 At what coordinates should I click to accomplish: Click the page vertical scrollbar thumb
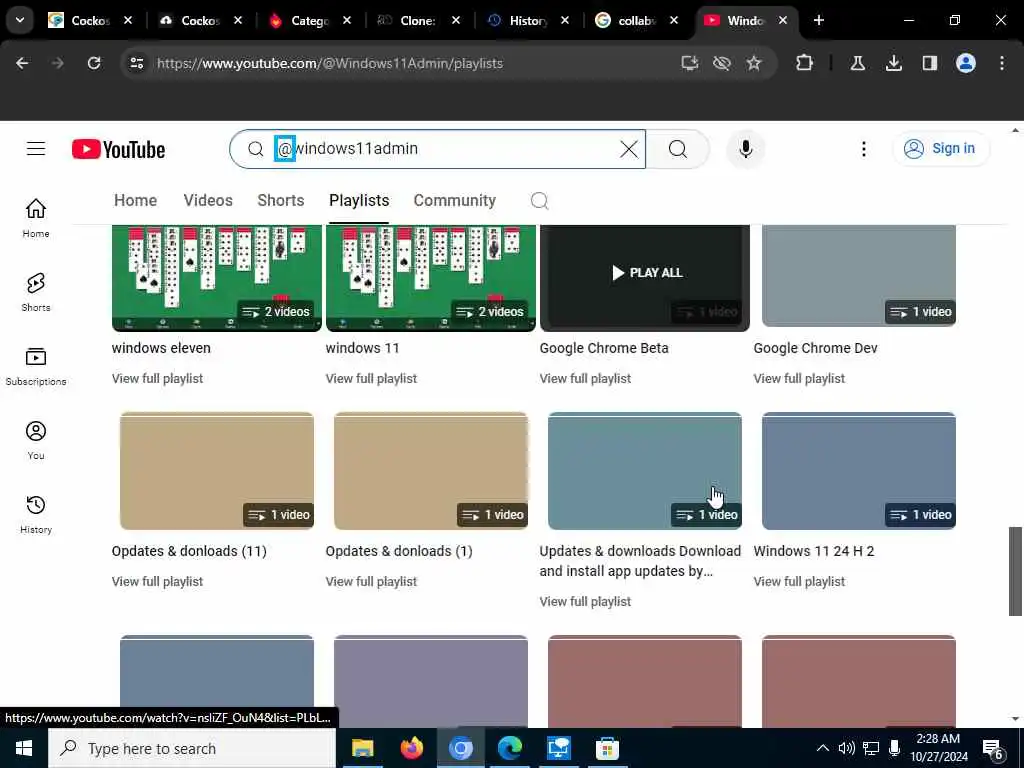1015,571
